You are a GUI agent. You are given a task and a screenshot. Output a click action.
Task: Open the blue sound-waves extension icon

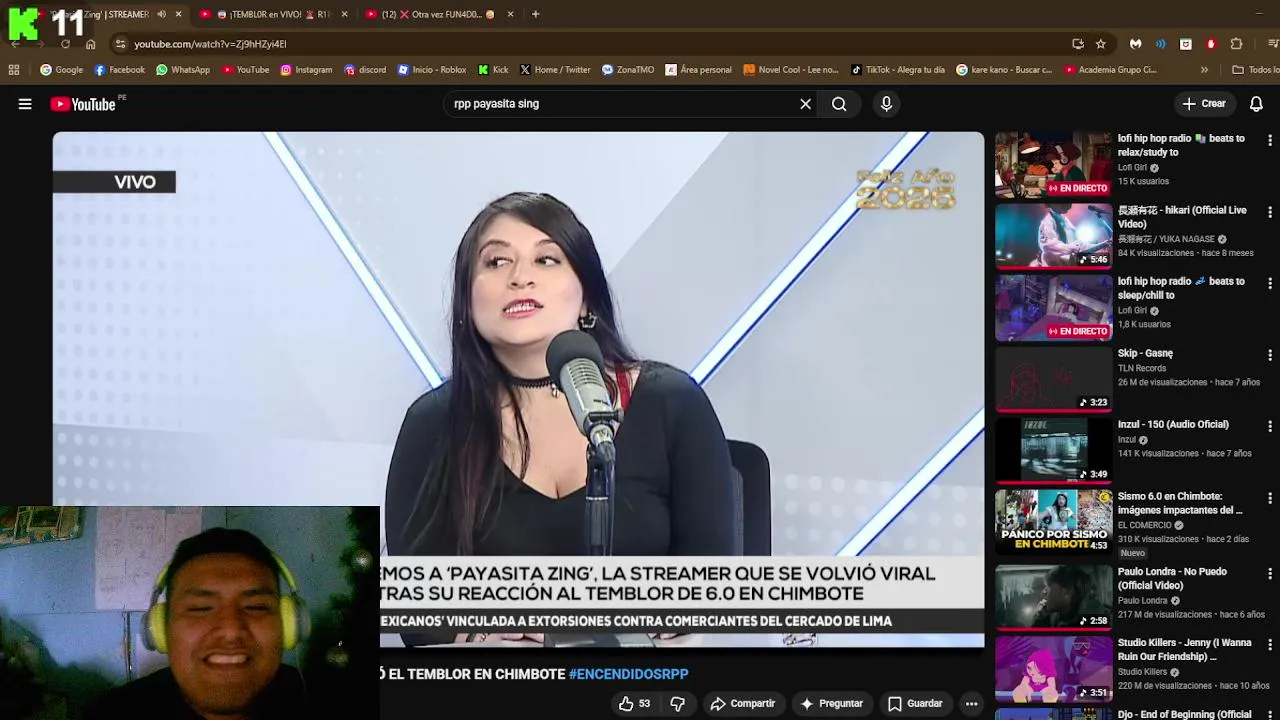[x=1161, y=44]
